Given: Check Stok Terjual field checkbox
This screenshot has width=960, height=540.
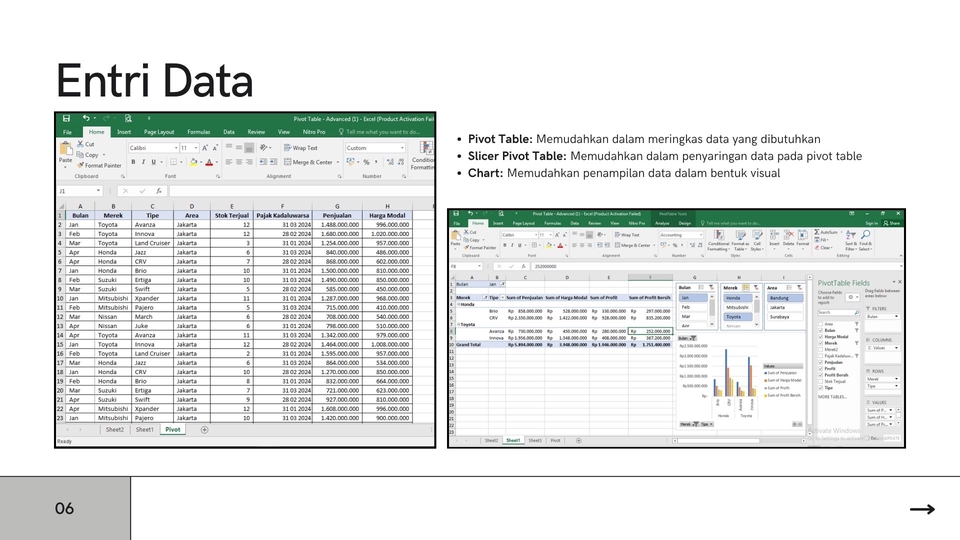Looking at the screenshot, I should coord(820,381).
